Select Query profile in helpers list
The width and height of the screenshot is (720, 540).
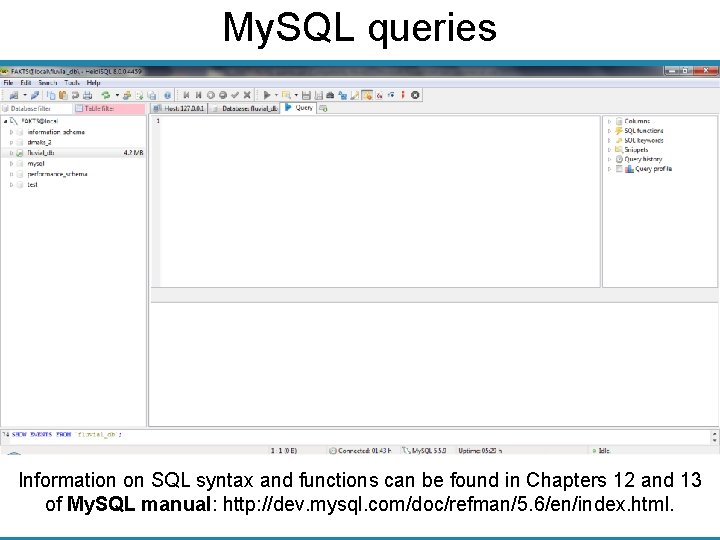pyautogui.click(x=653, y=169)
